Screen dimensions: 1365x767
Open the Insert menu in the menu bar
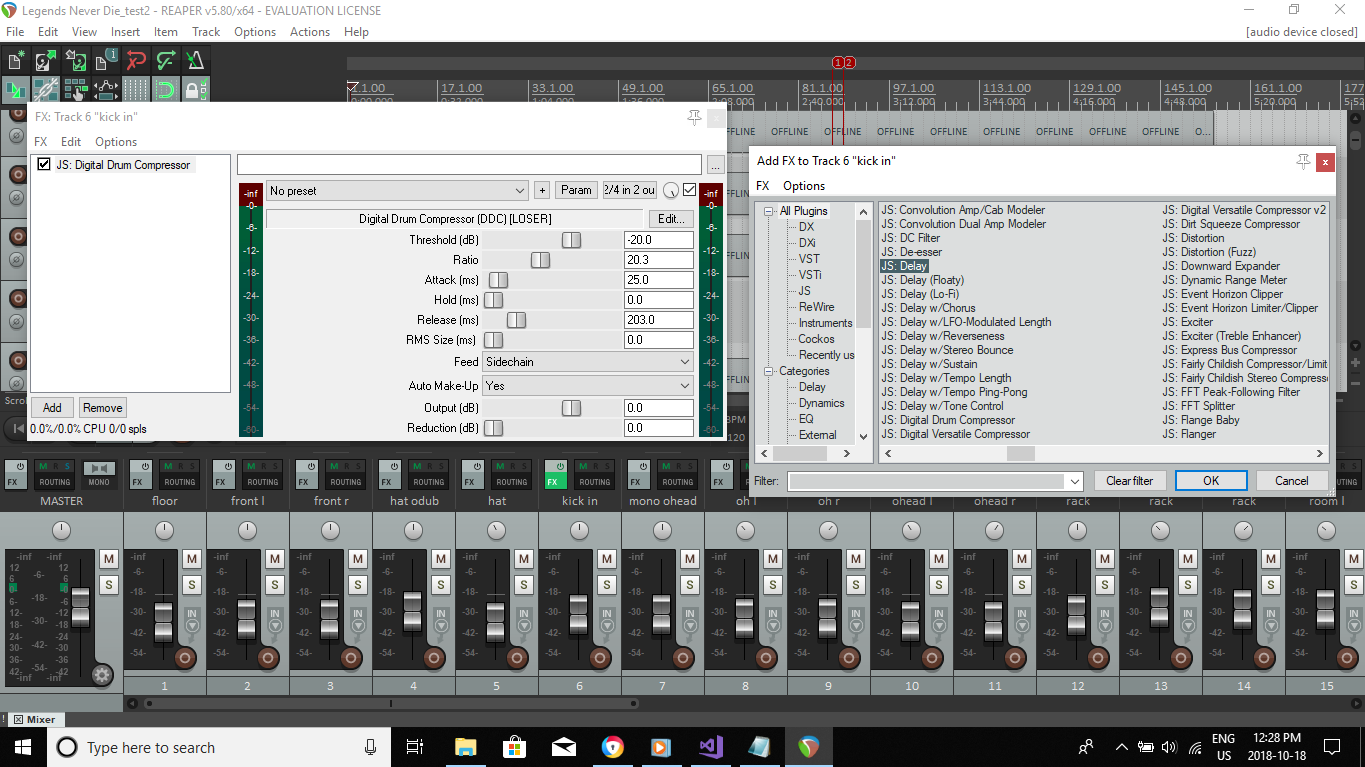[126, 32]
